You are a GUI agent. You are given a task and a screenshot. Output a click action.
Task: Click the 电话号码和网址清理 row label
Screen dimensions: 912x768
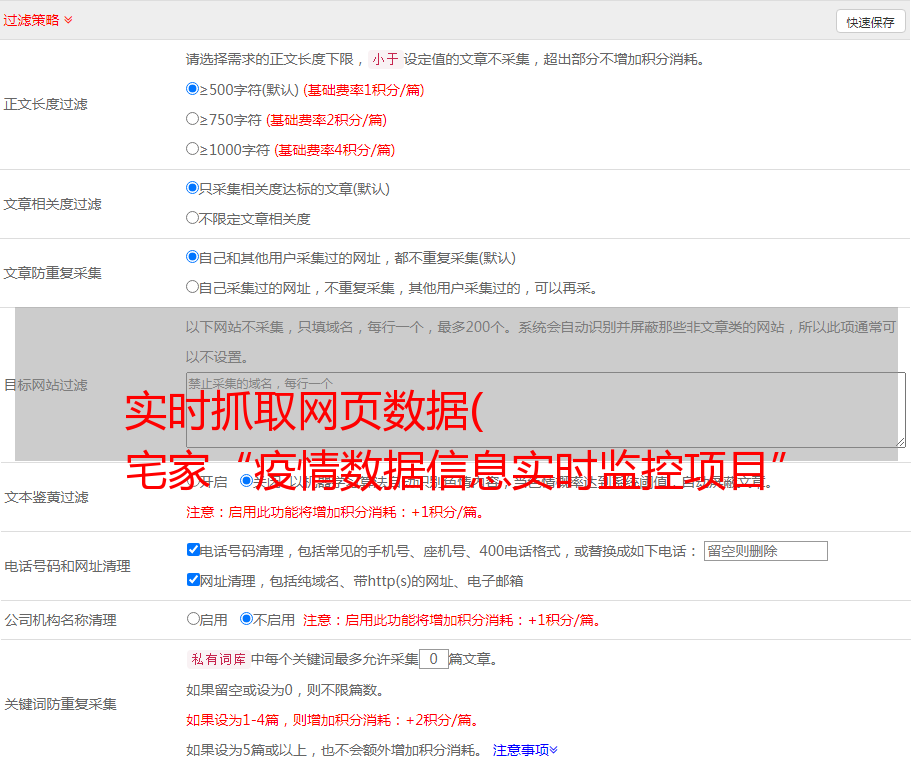[x=67, y=566]
